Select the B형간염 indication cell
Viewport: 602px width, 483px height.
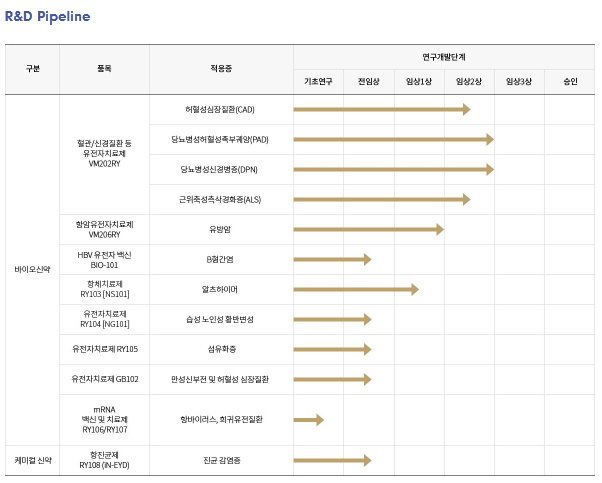pos(221,260)
